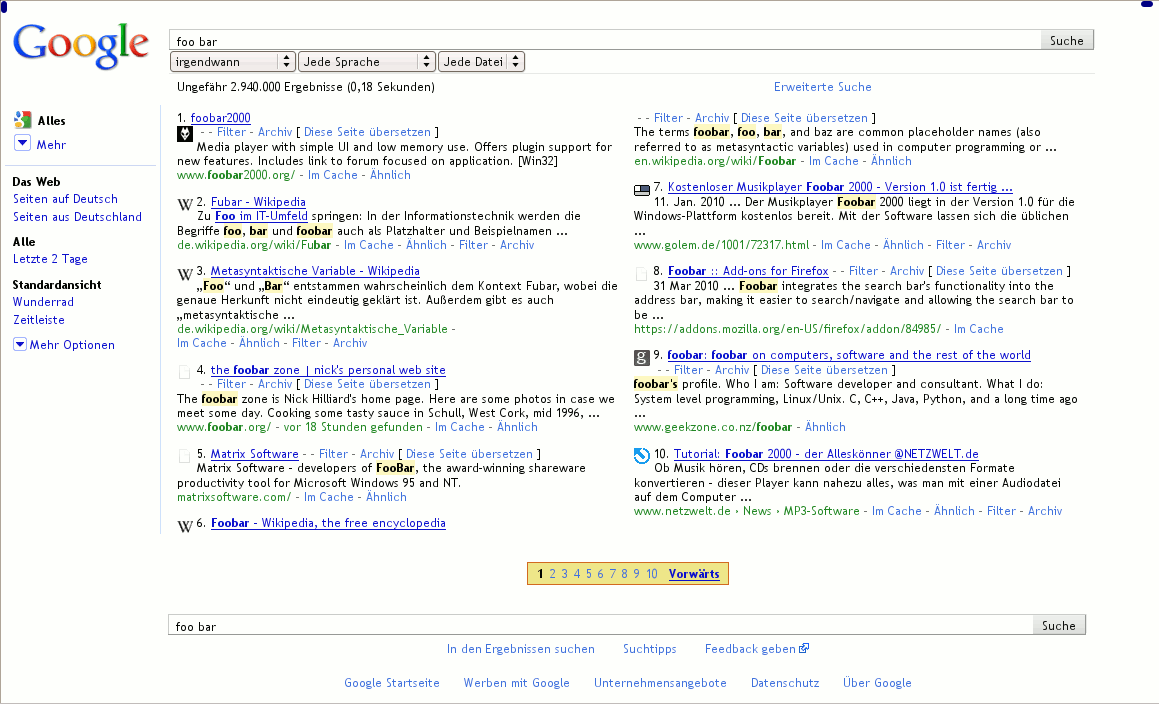Open Metasyntaktische Variable - Wikipedia result
Viewport: 1159px width, 704px height.
pyautogui.click(x=315, y=271)
